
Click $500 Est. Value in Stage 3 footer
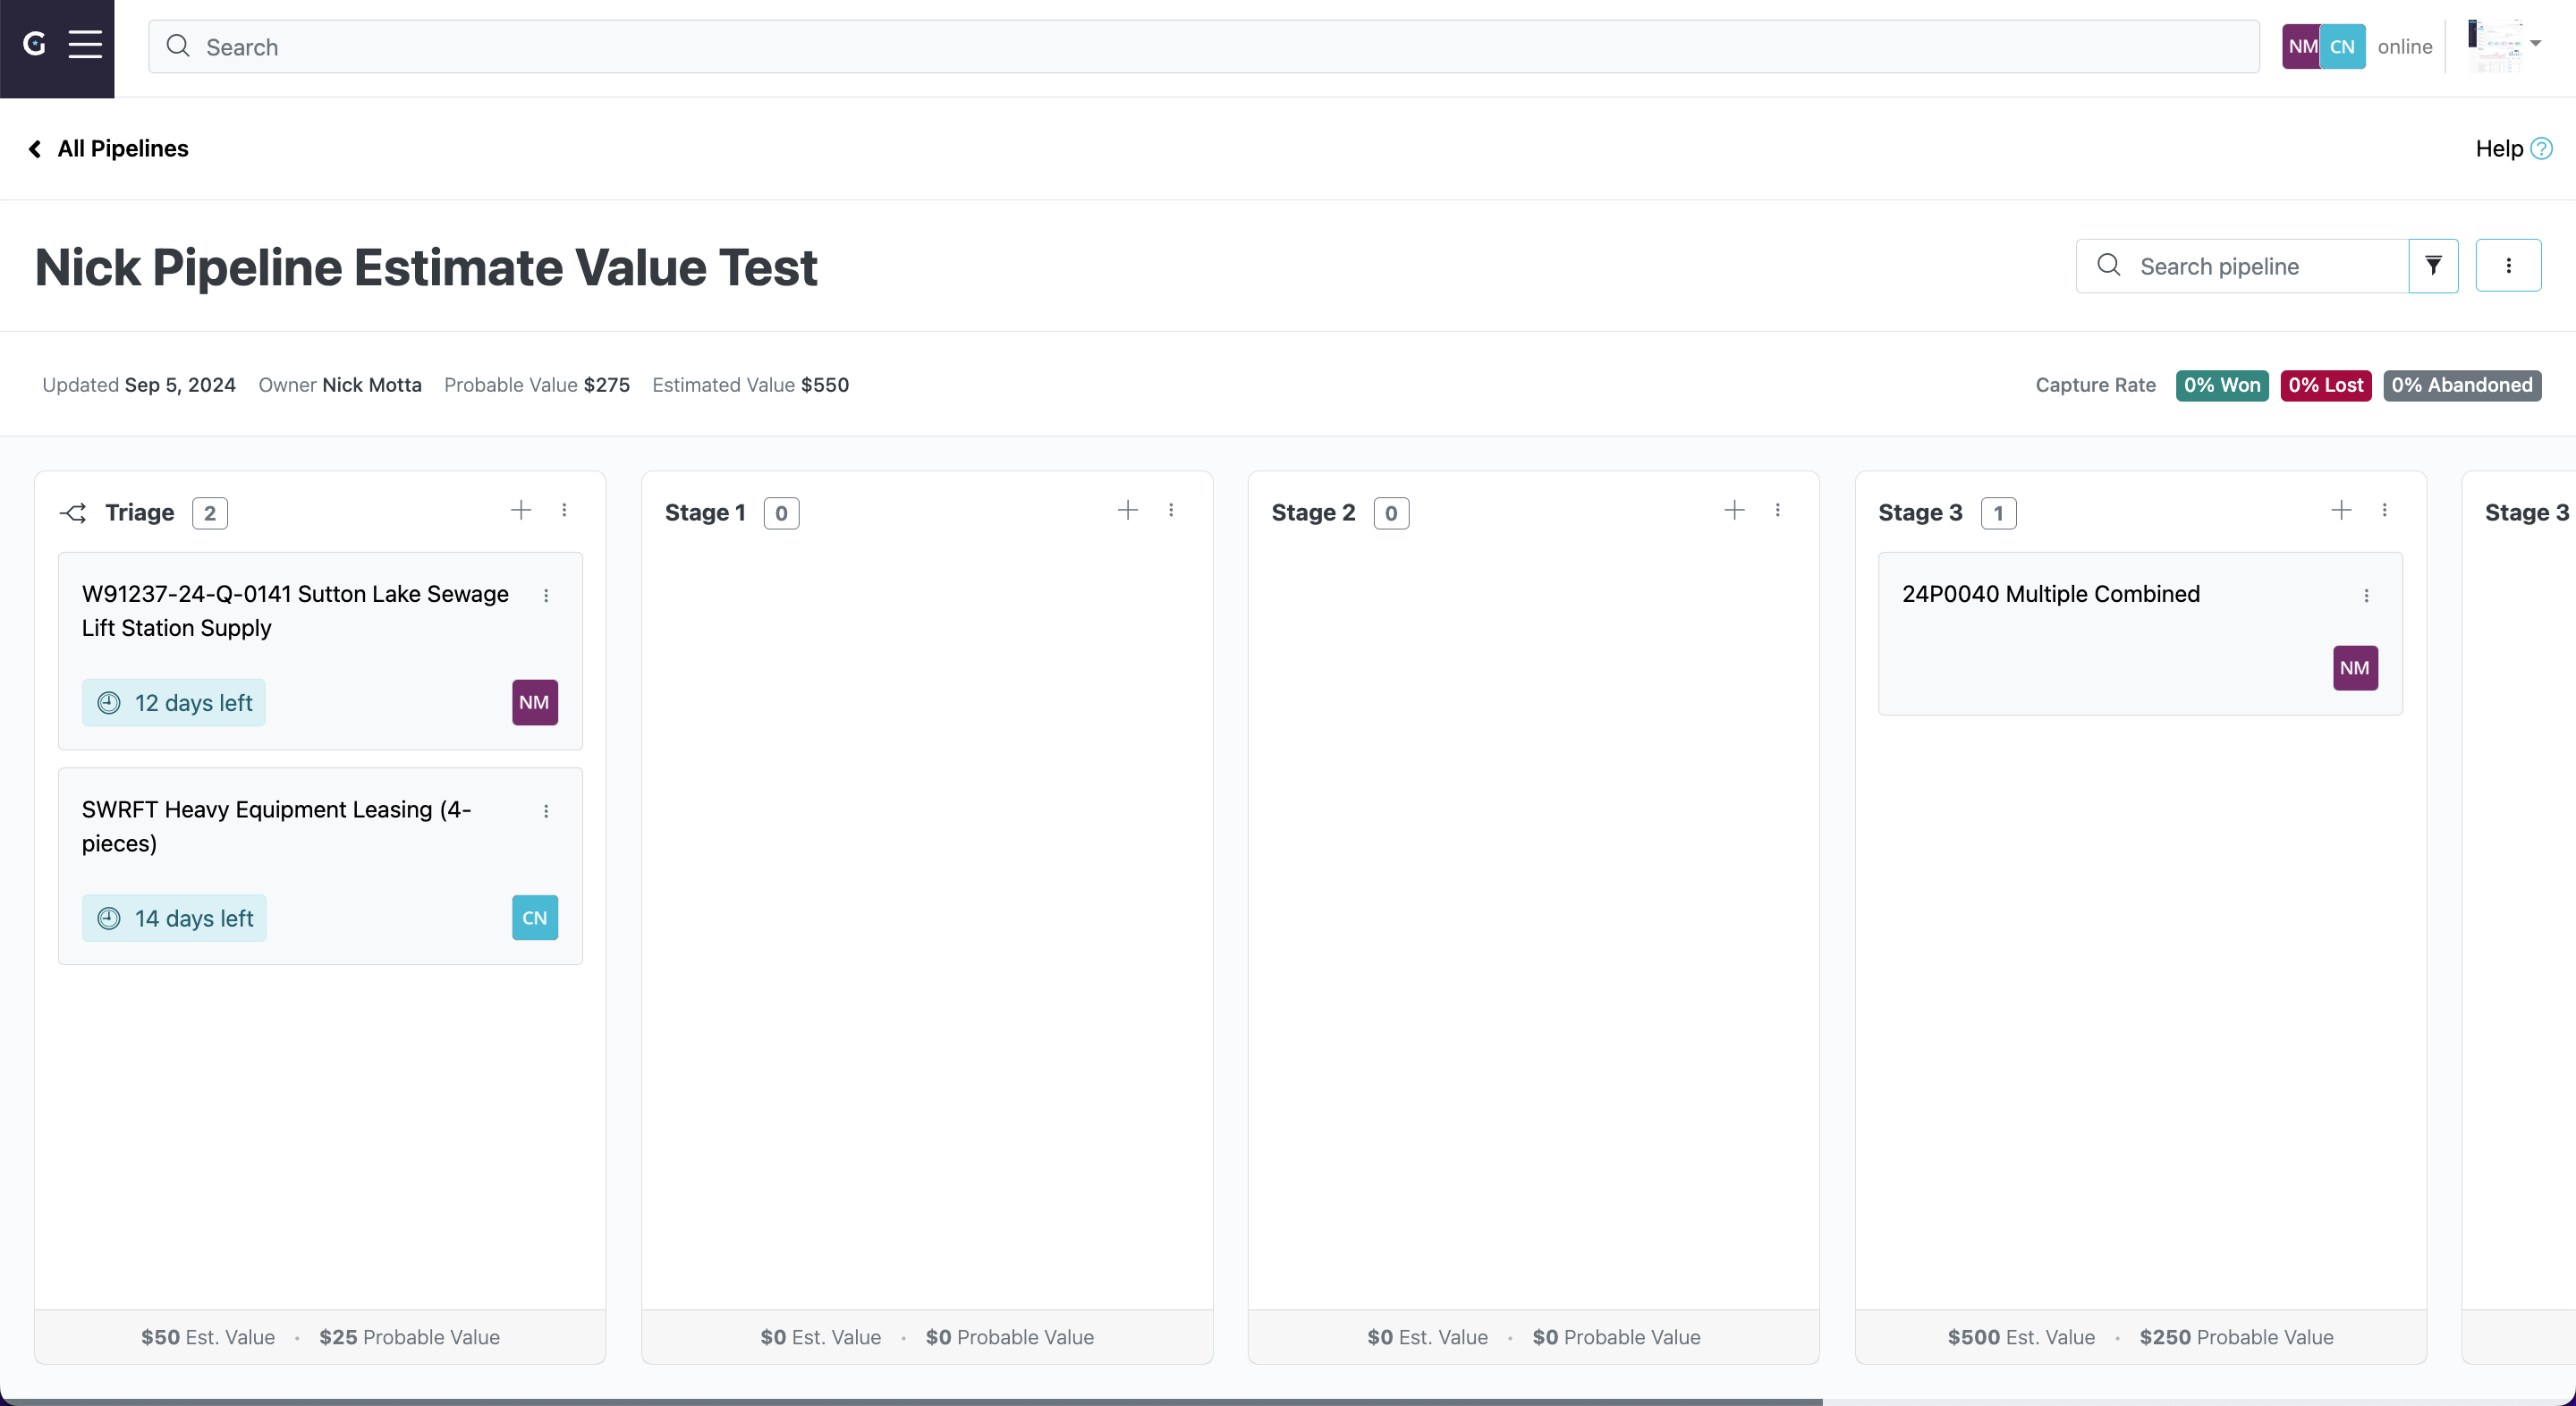tap(2021, 1337)
